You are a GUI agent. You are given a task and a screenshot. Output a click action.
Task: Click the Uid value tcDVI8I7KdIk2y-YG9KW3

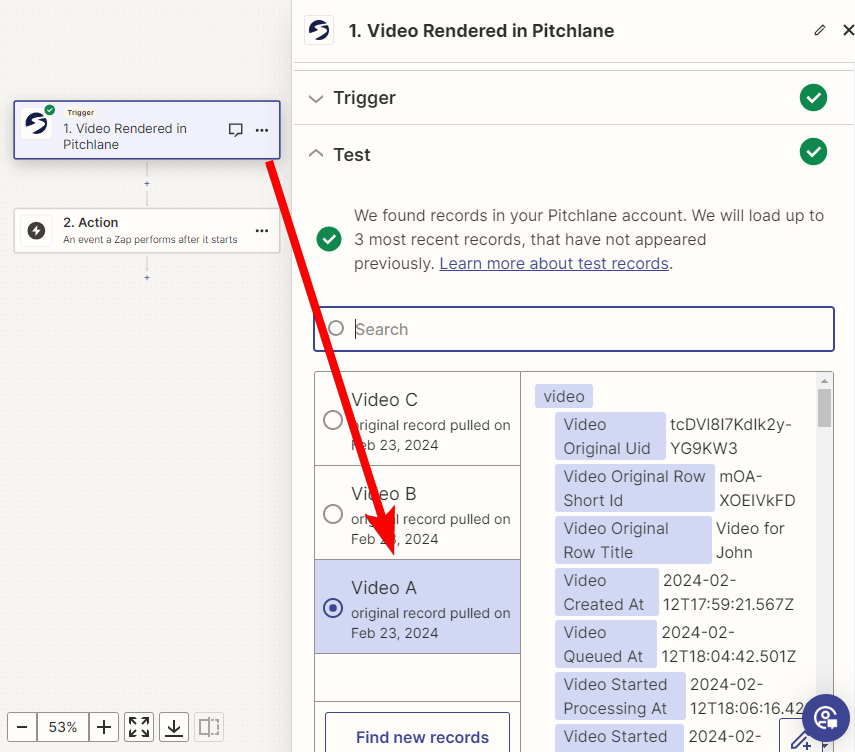pos(731,436)
